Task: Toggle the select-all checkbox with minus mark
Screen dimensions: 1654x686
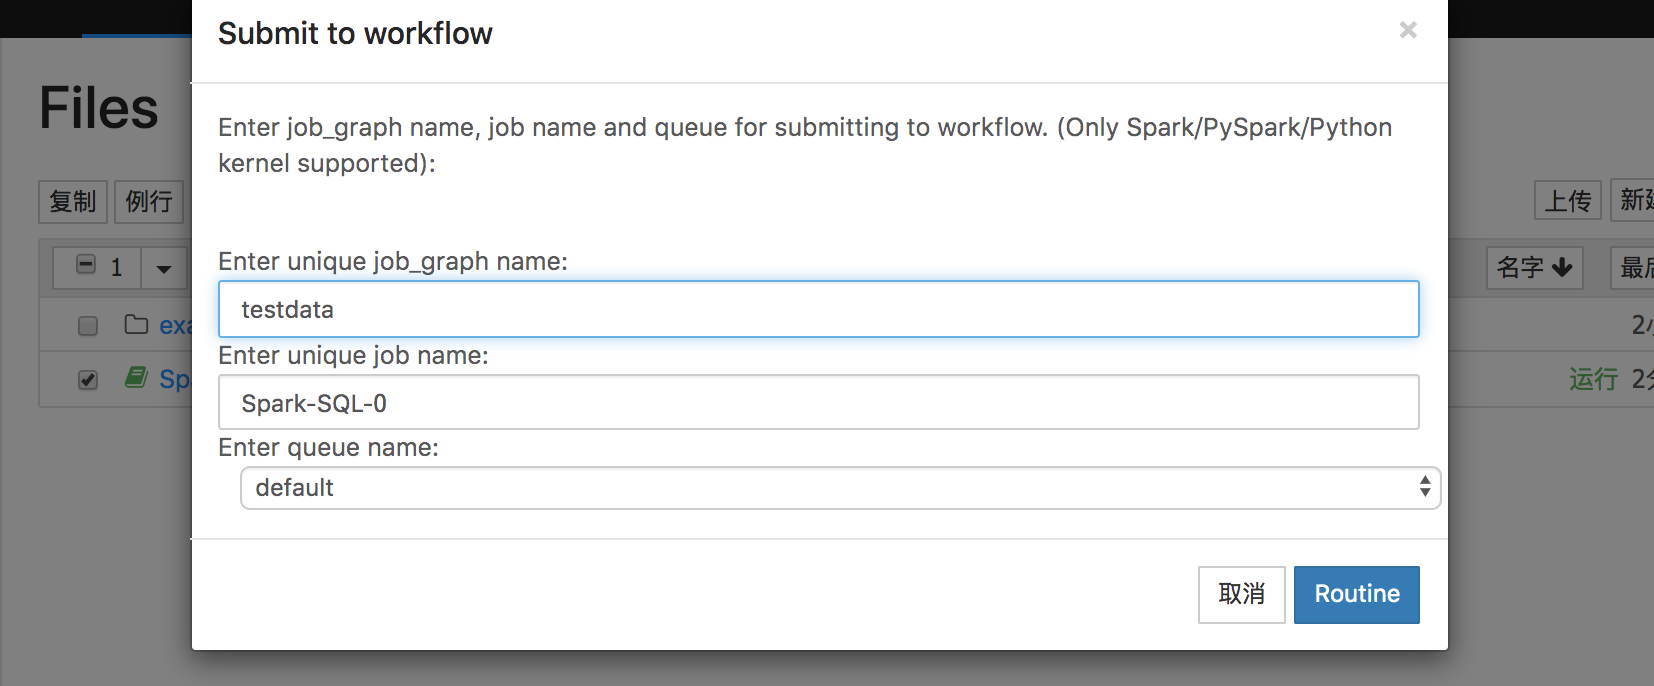Action: (x=87, y=265)
